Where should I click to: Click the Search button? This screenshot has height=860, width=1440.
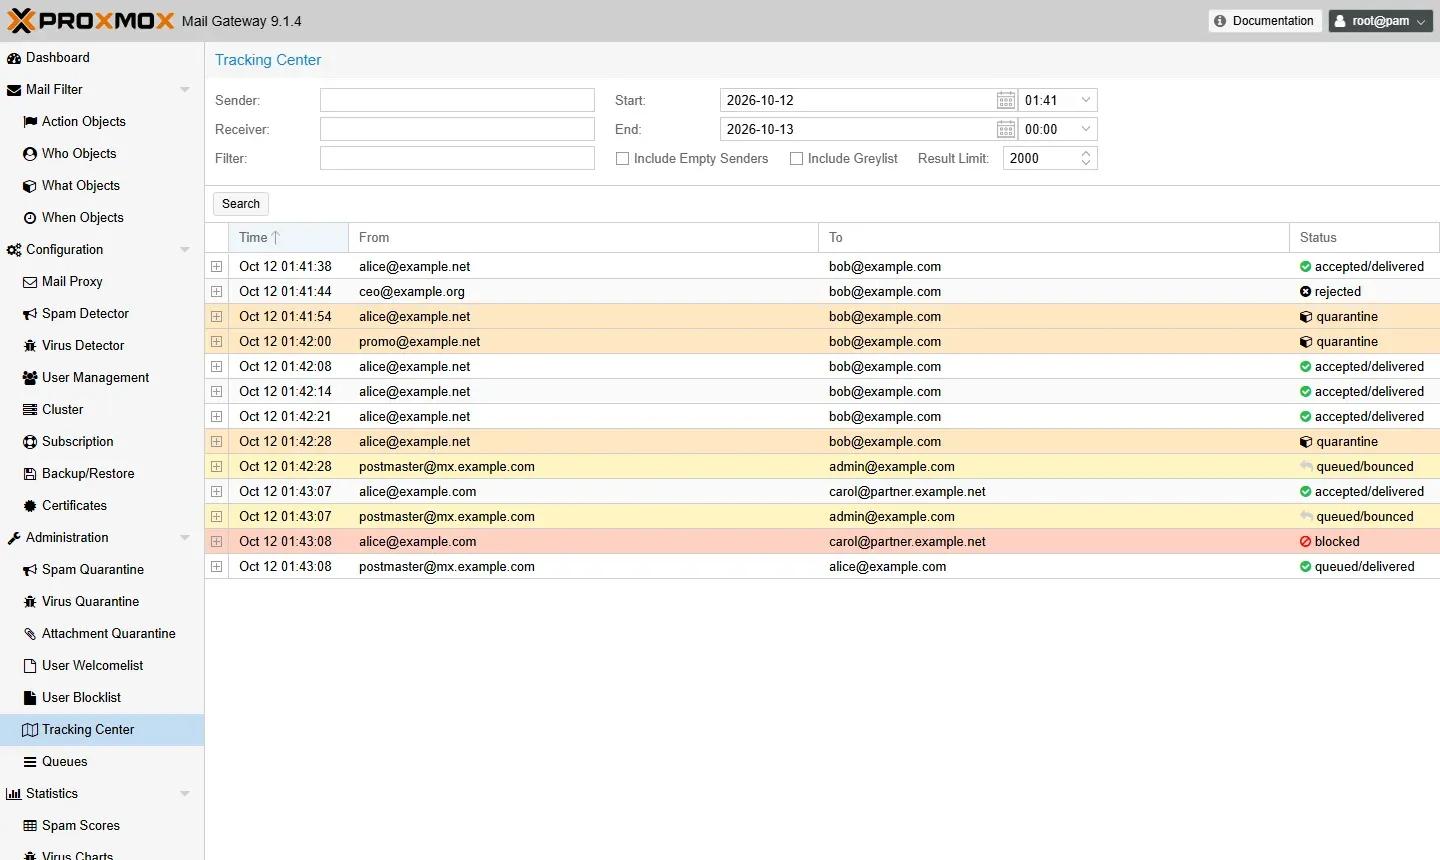pyautogui.click(x=241, y=204)
